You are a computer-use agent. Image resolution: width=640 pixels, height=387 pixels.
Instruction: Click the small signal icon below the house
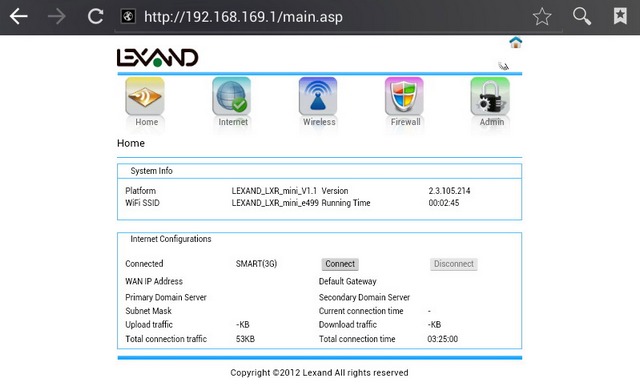tap(504, 66)
